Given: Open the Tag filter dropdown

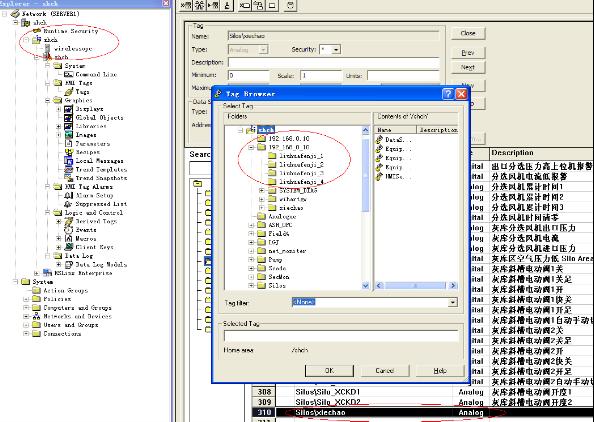Looking at the screenshot, I should (x=453, y=302).
